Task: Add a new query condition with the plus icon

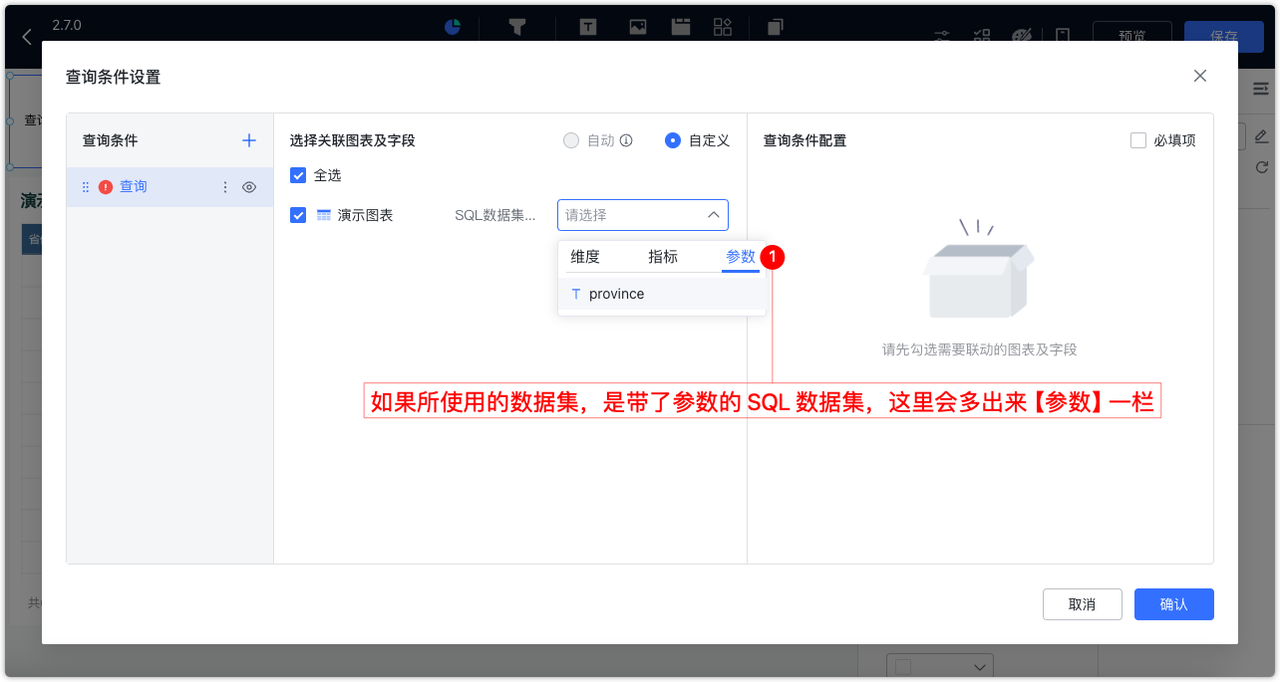Action: tap(248, 140)
